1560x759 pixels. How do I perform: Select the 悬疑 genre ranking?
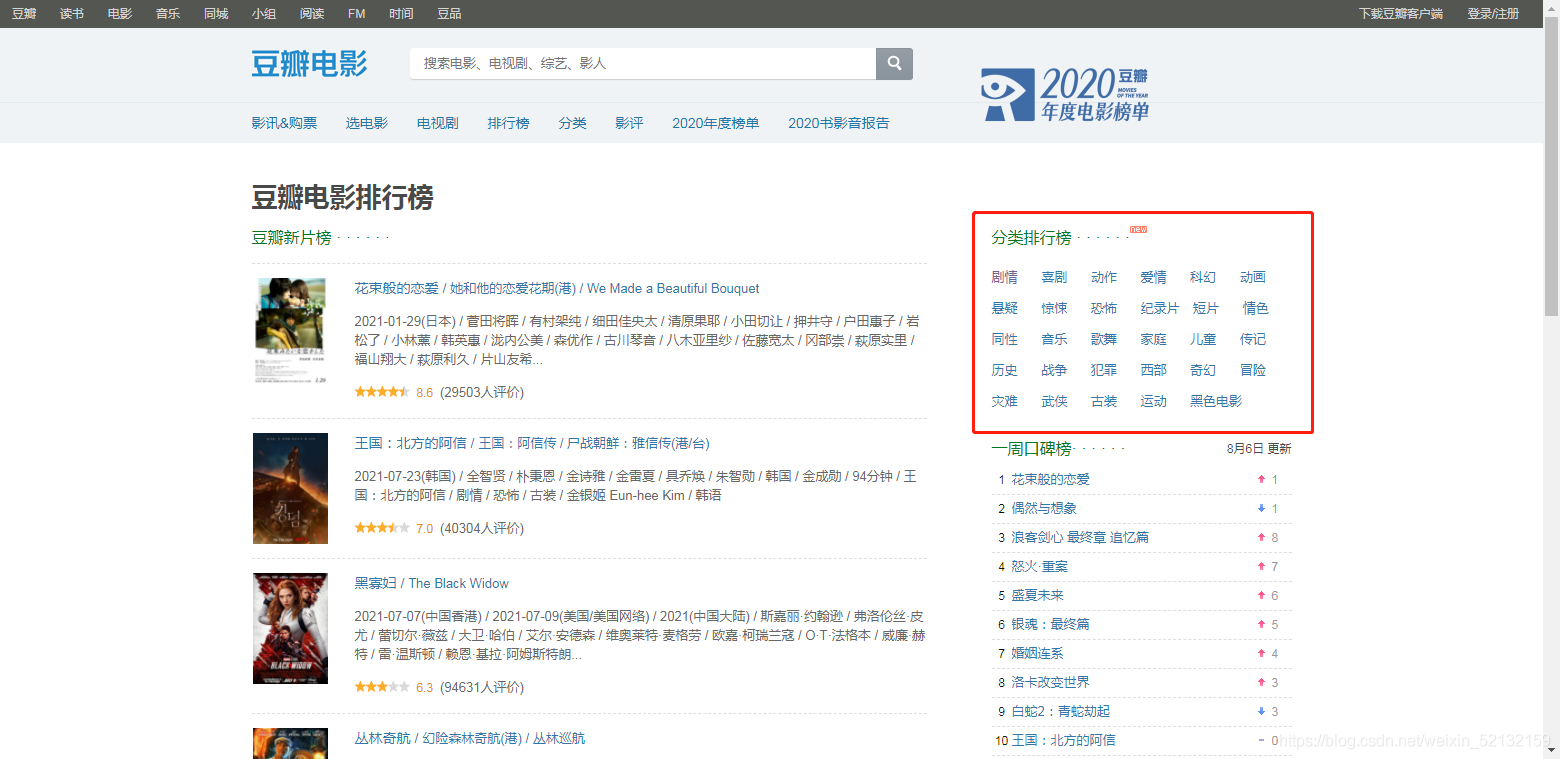pyautogui.click(x=1005, y=308)
